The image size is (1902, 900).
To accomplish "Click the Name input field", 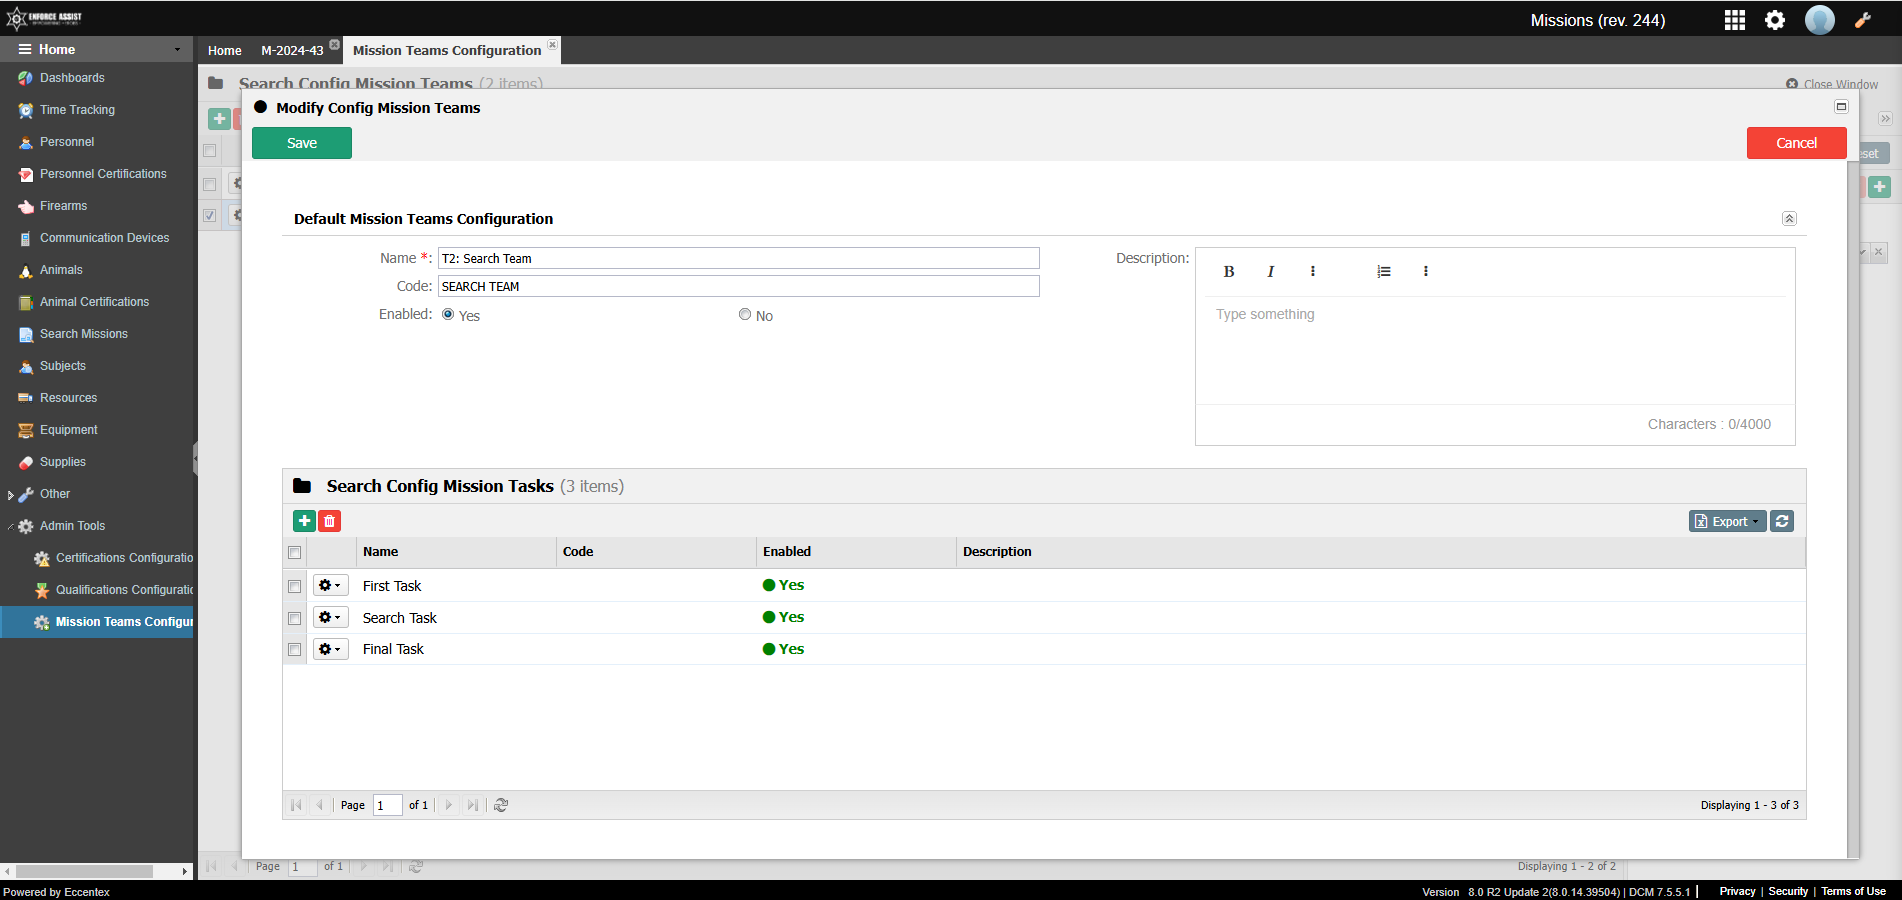I will point(739,258).
